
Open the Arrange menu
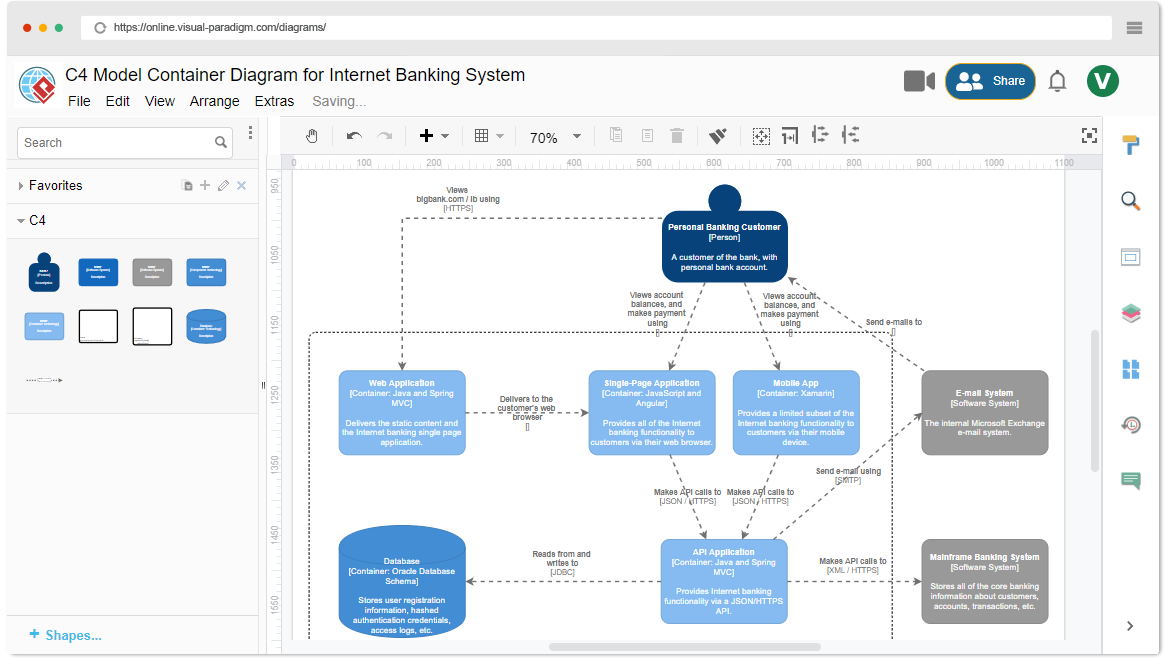click(x=214, y=101)
